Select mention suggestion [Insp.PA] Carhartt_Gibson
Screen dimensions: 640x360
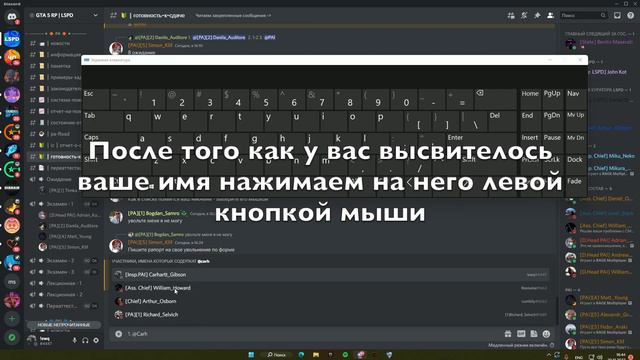[331, 275]
